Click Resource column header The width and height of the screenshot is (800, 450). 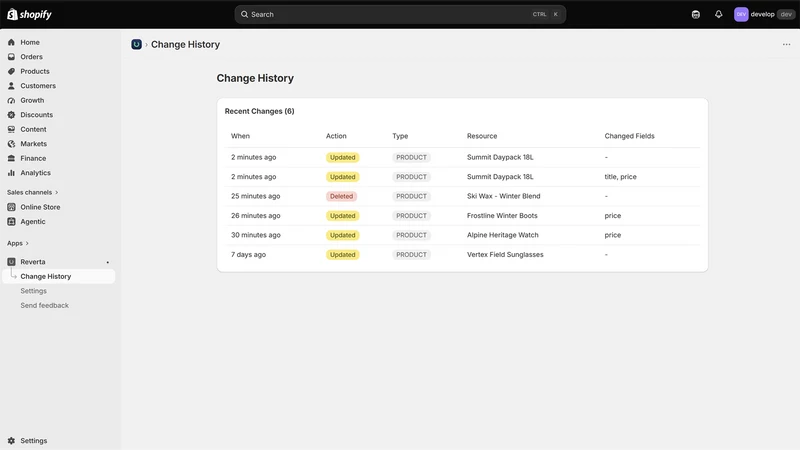pyautogui.click(x=482, y=136)
